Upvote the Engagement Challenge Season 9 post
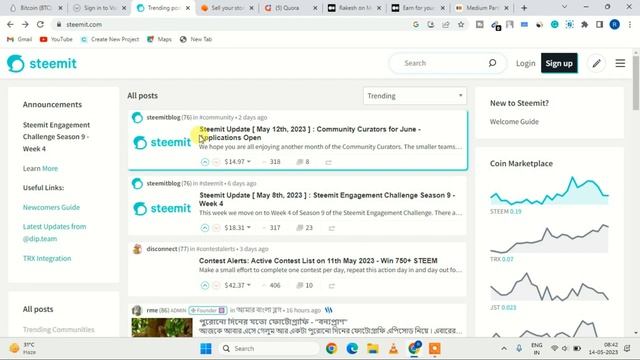The image size is (640, 360). (x=205, y=228)
